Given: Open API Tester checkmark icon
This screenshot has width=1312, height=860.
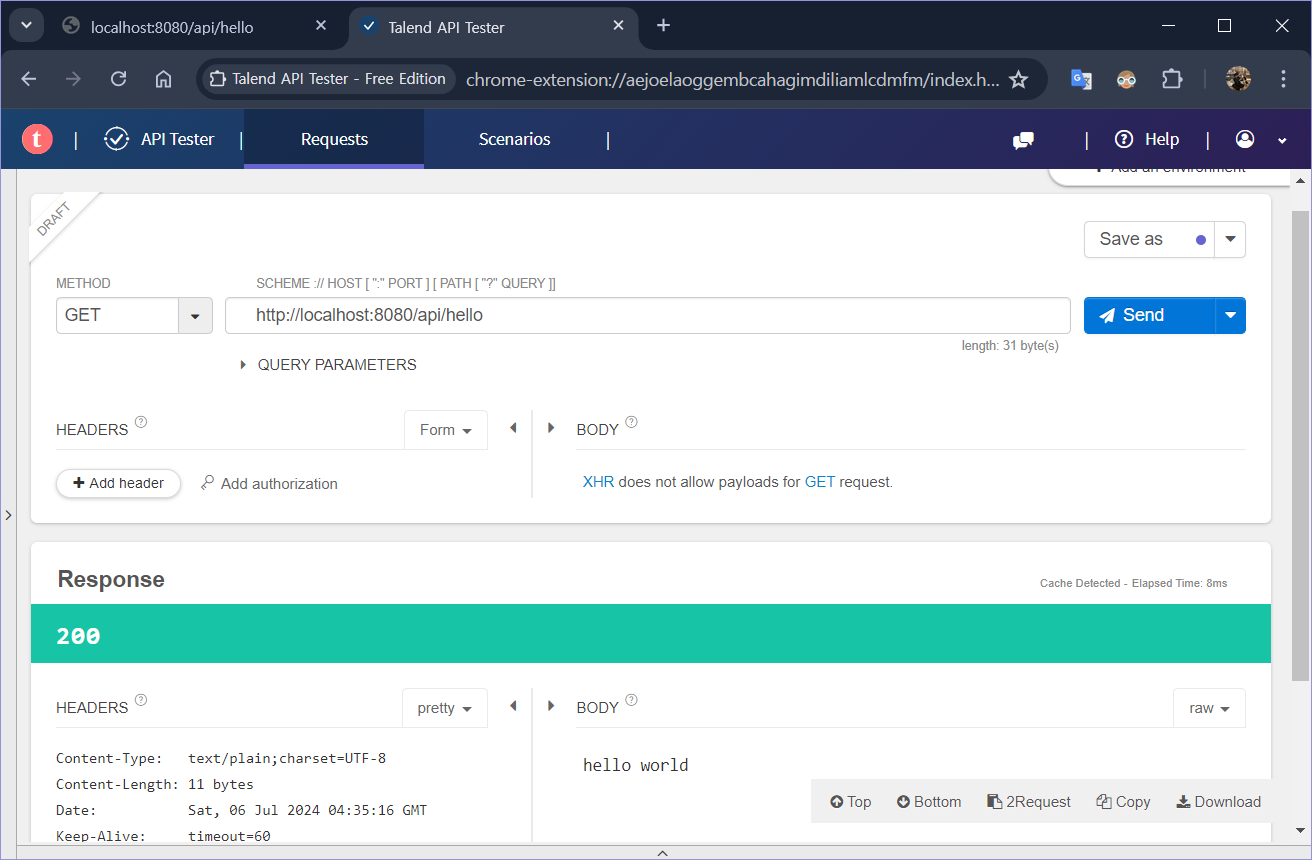Looking at the screenshot, I should [x=116, y=139].
